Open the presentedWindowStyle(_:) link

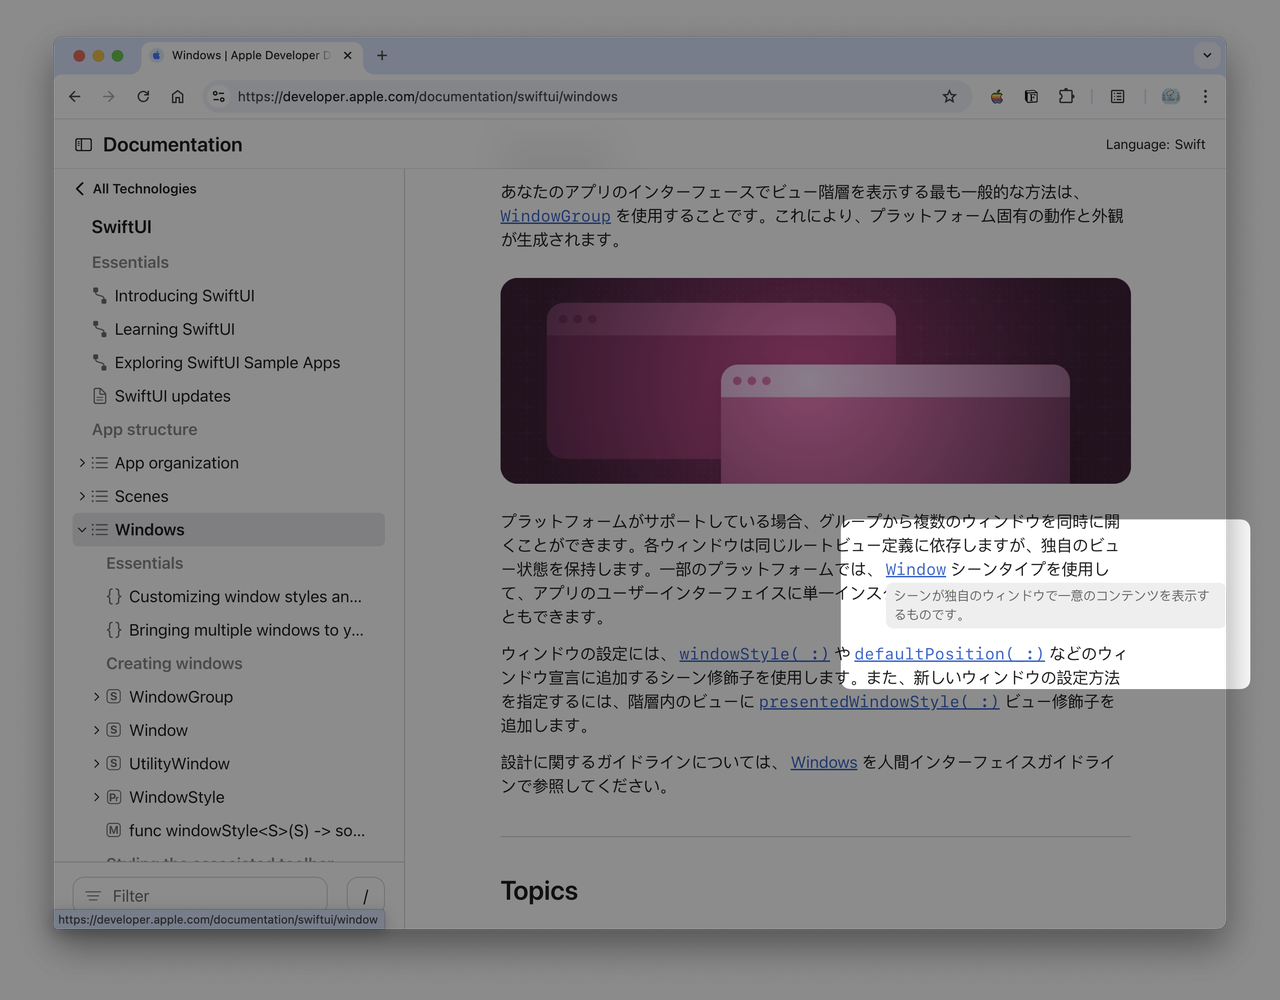879,702
